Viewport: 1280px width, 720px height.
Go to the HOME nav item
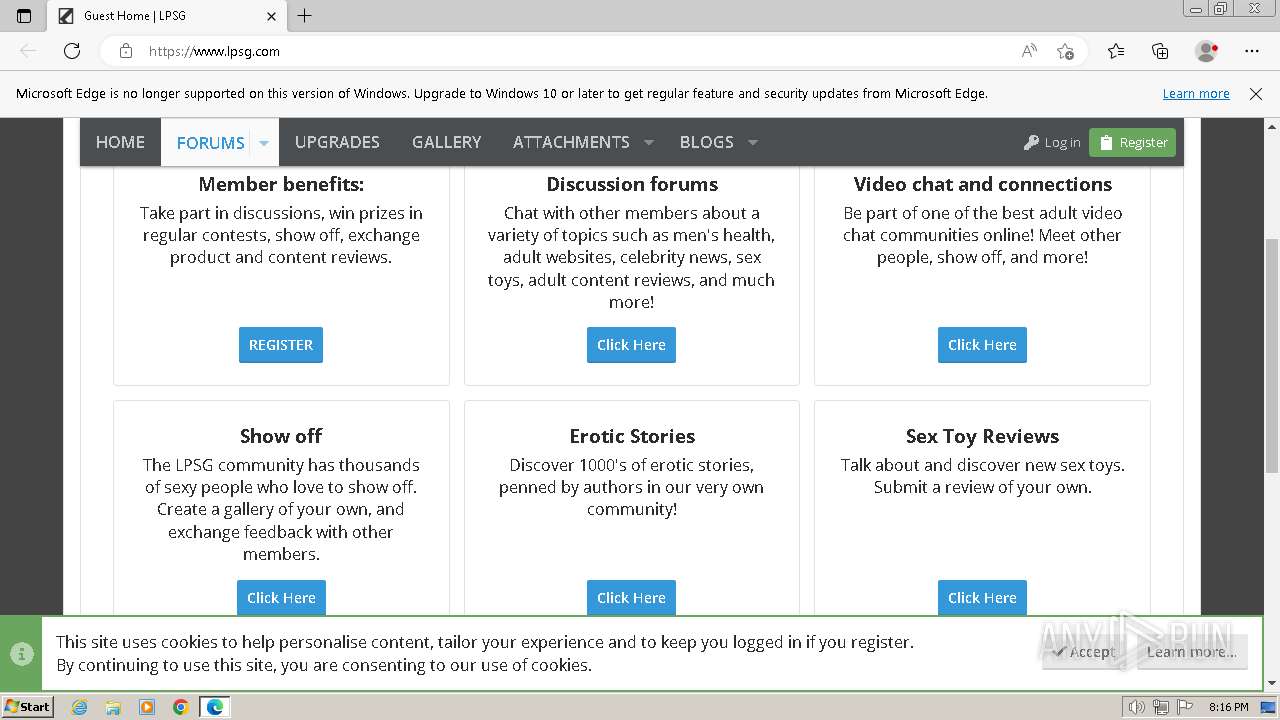[x=120, y=142]
